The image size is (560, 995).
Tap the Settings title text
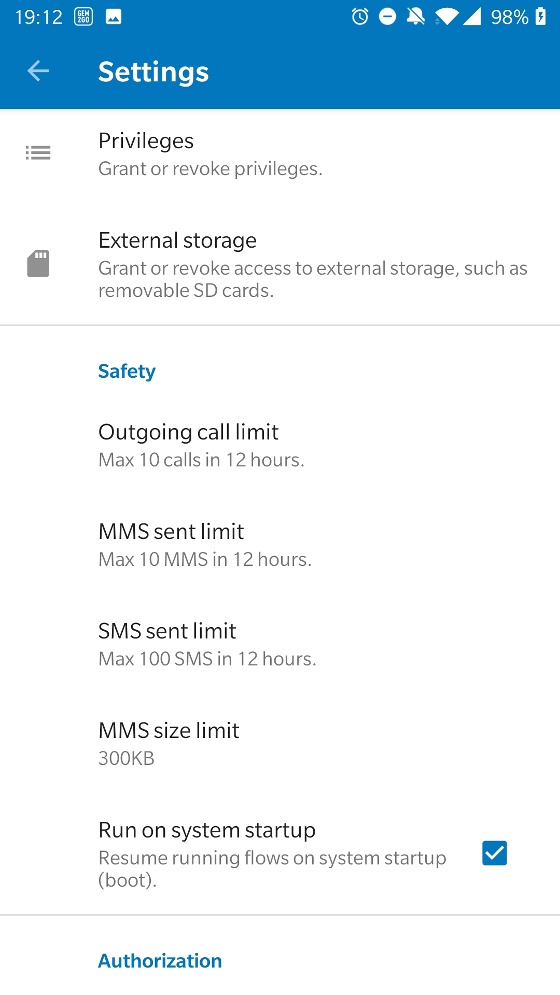coord(153,72)
